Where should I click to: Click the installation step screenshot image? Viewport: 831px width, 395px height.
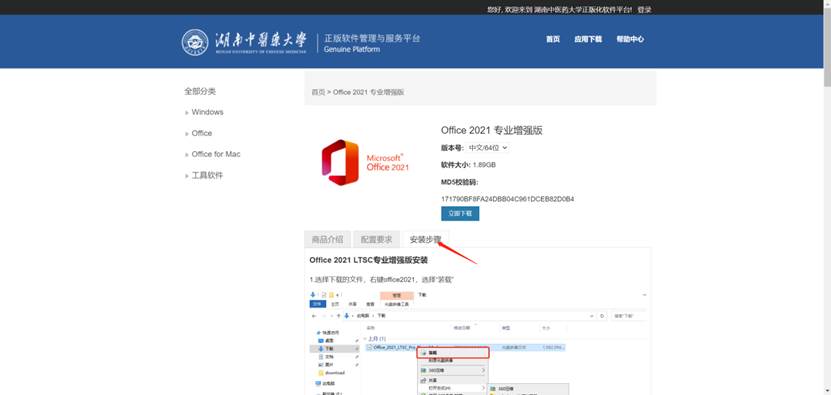(478, 342)
